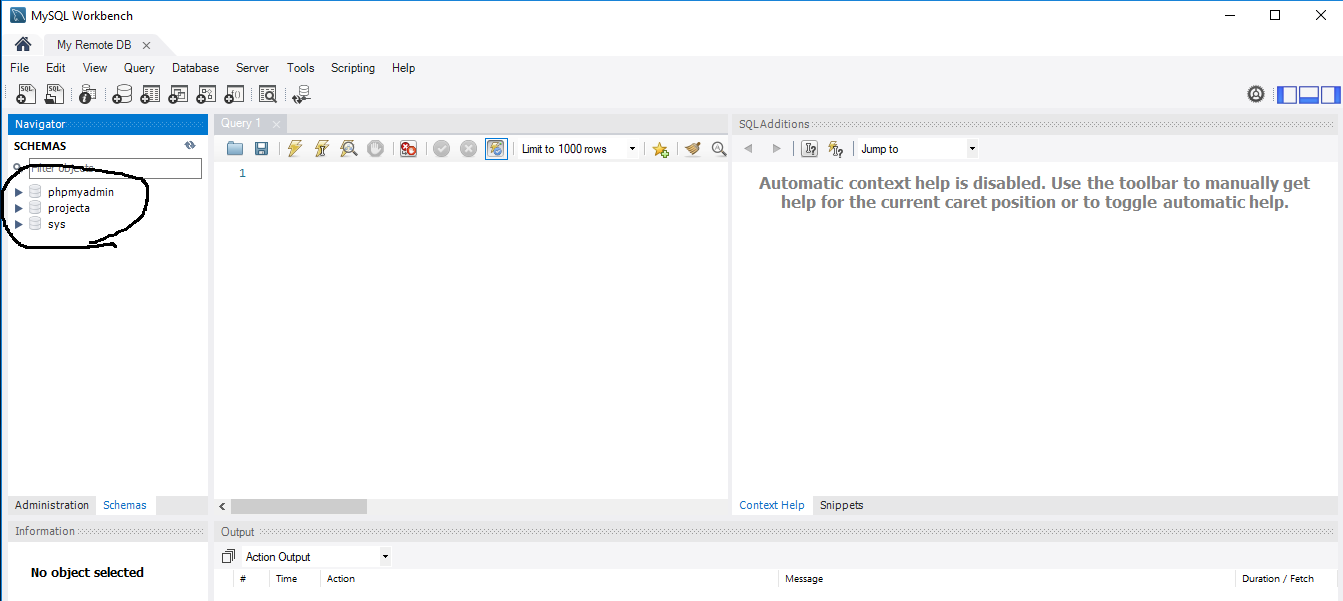Save snippet star icon
This screenshot has height=601, width=1343.
click(660, 149)
